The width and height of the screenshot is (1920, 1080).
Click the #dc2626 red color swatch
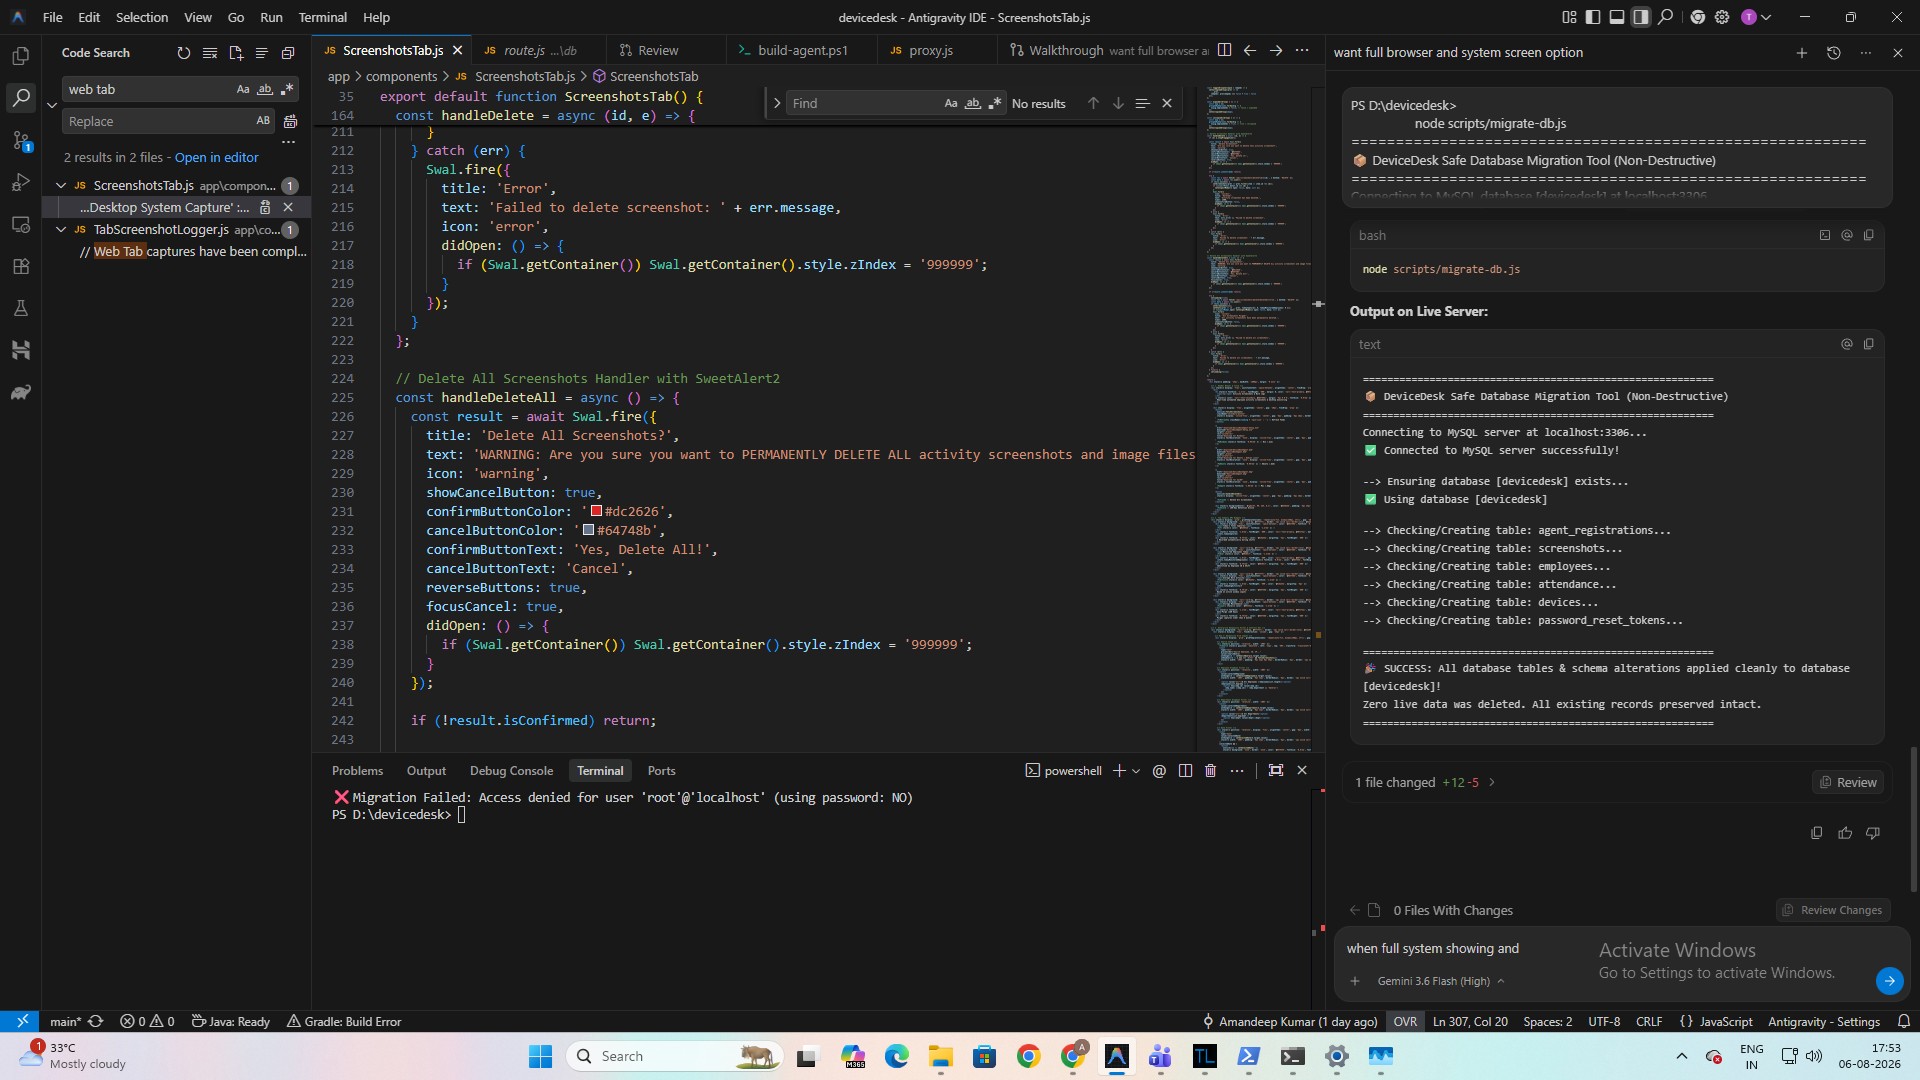click(x=596, y=511)
